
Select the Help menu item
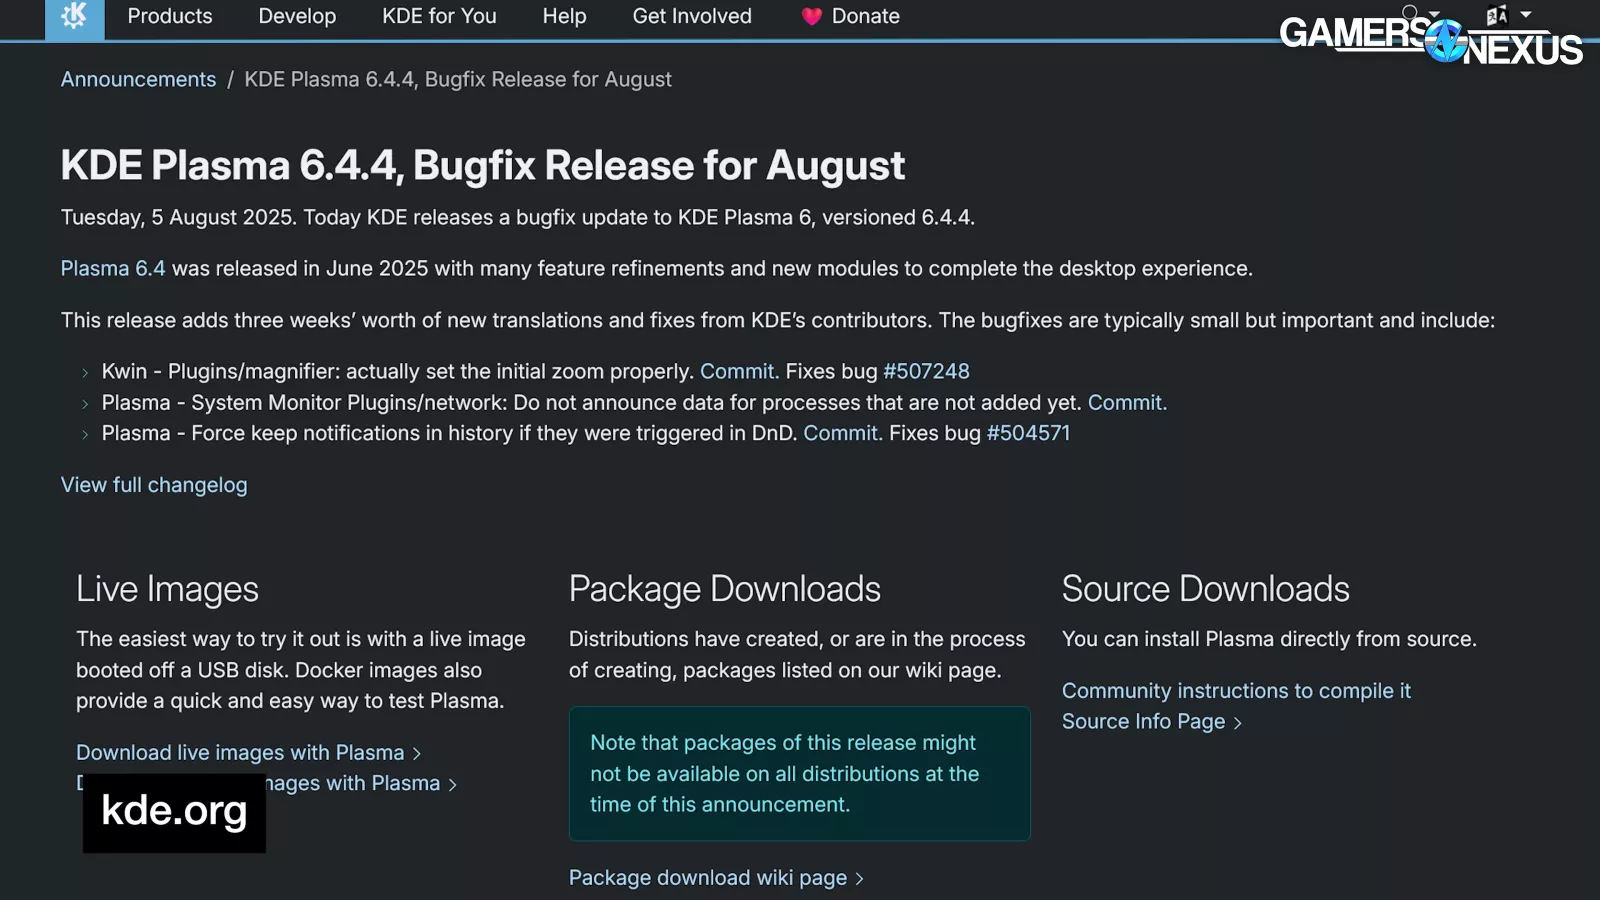(564, 17)
